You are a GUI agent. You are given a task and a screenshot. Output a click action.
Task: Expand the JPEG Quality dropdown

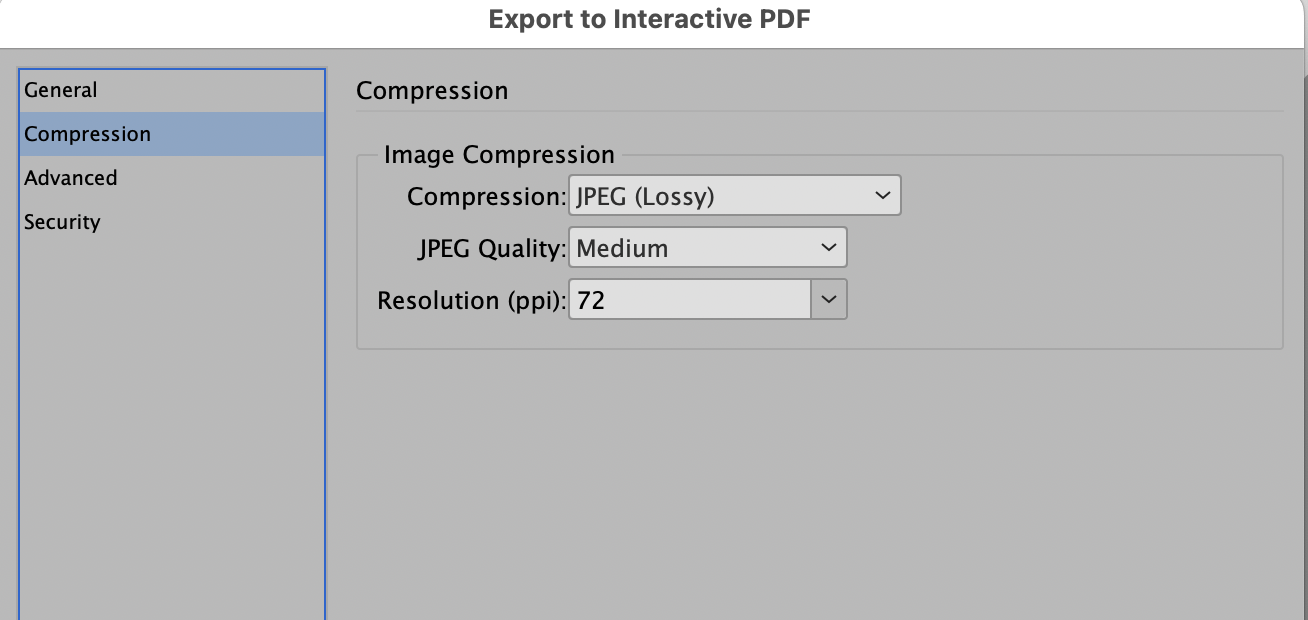707,247
